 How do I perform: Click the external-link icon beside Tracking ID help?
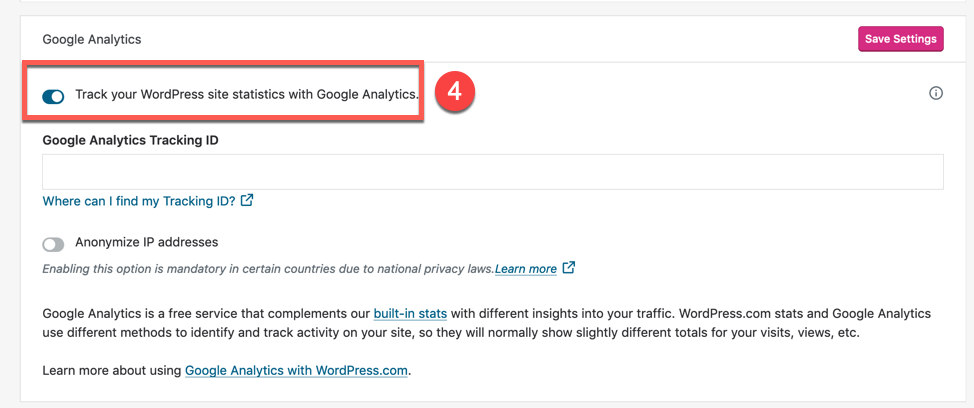coord(247,200)
